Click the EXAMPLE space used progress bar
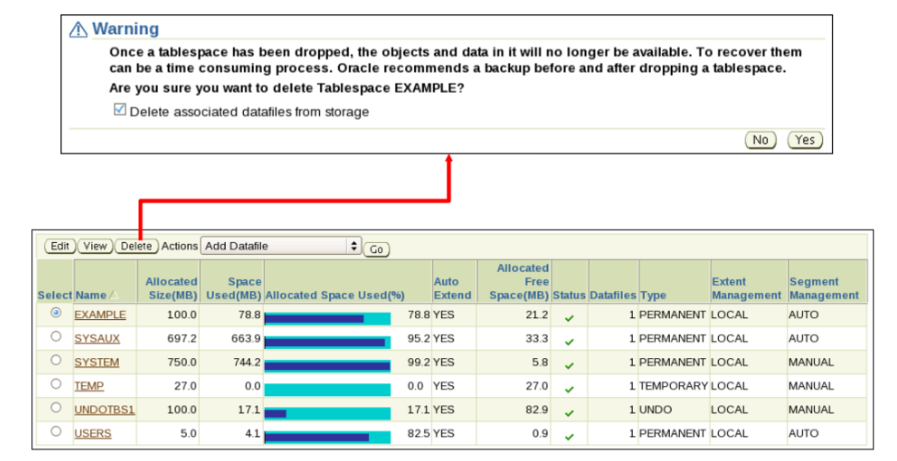 [x=327, y=319]
